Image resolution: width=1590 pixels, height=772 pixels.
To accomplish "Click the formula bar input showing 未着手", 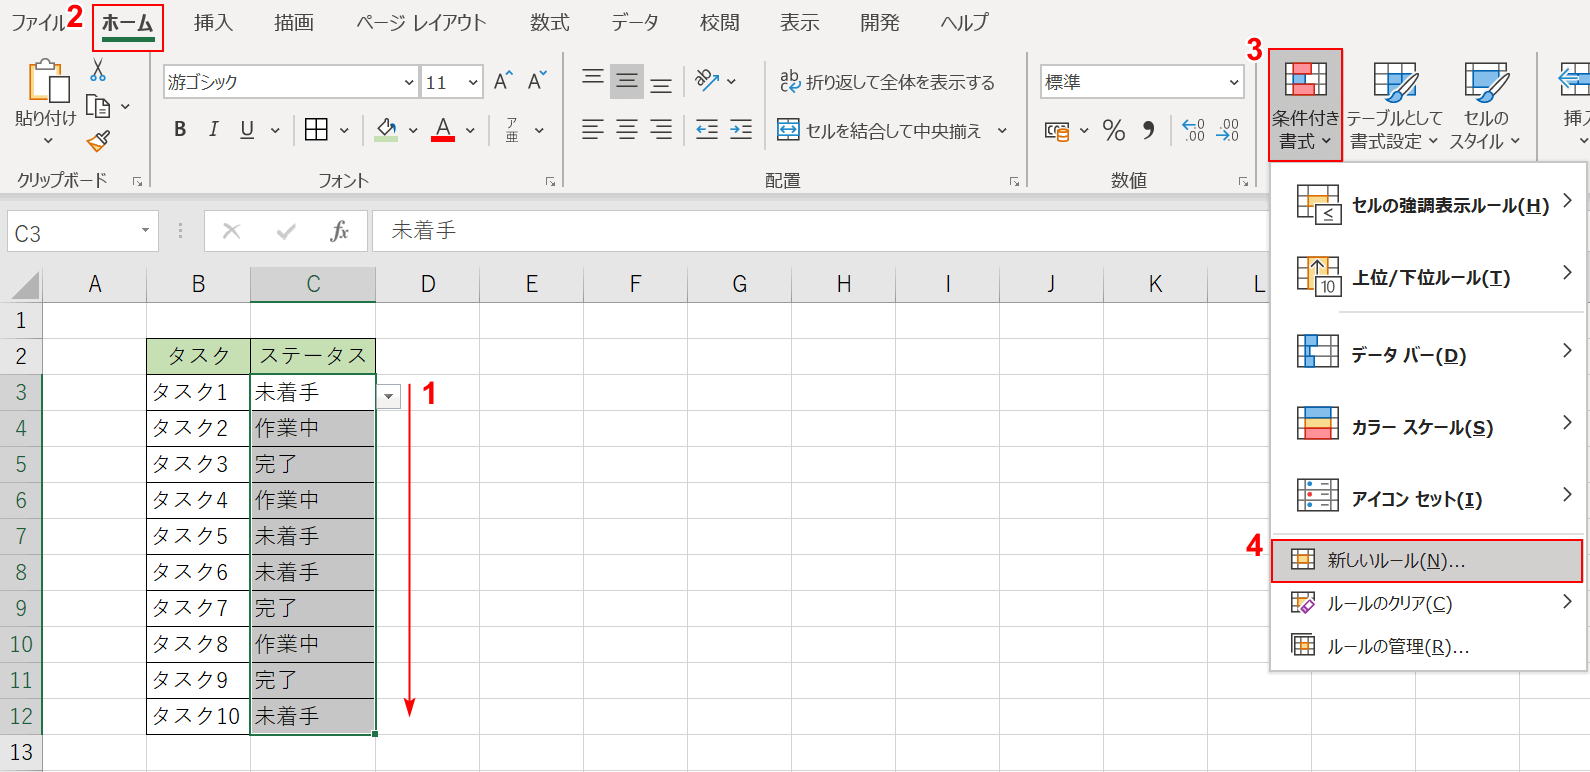I will 820,231.
